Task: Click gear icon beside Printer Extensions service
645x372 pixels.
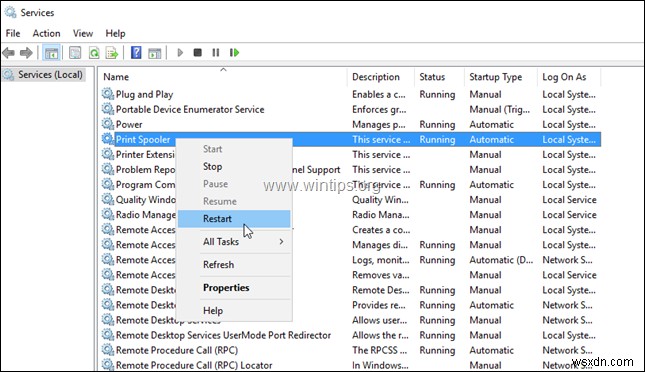Action: coord(108,154)
